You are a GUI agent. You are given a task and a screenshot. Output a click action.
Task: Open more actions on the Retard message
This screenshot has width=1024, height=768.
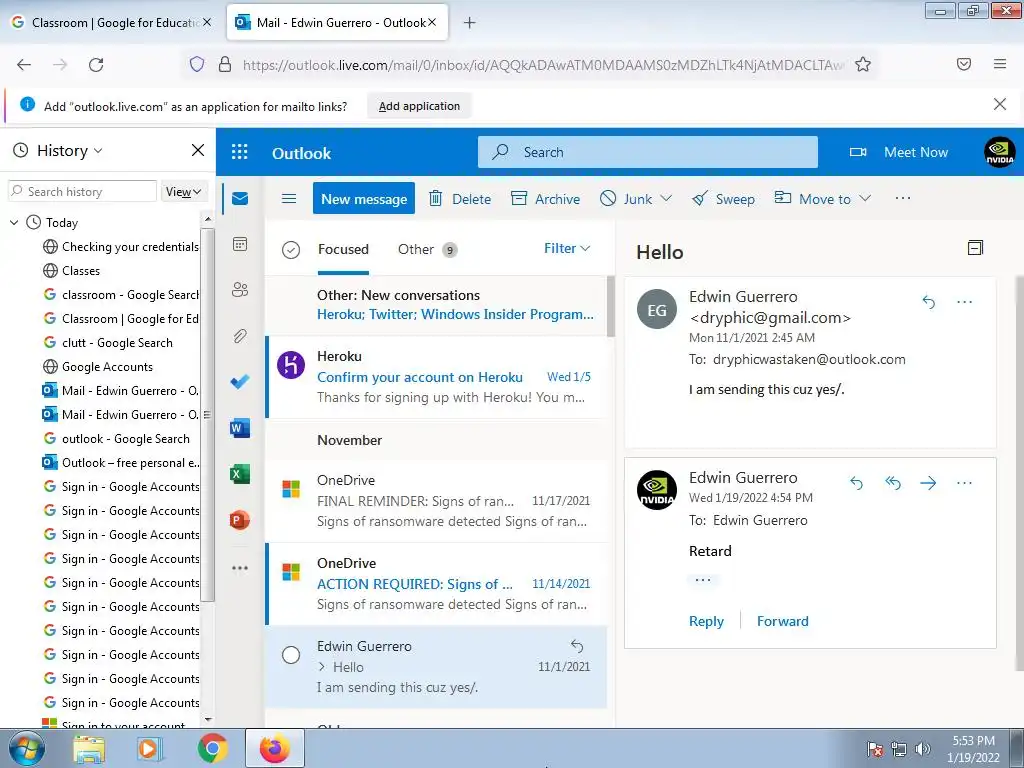tap(964, 483)
